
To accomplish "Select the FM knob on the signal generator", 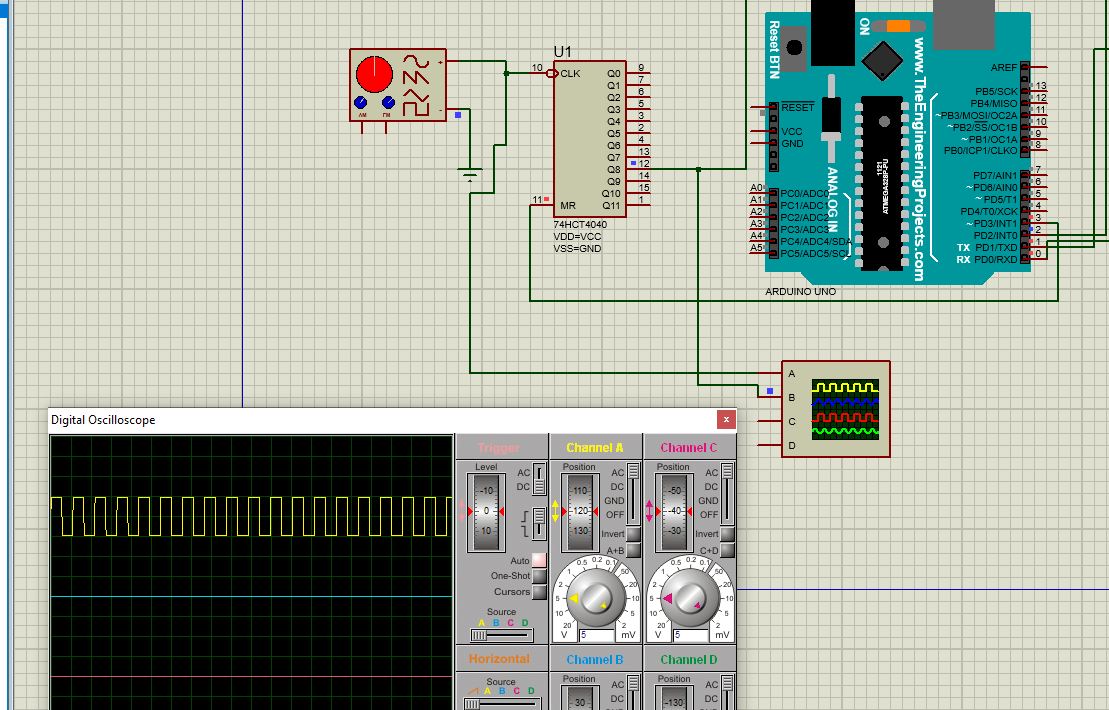I will pos(388,101).
